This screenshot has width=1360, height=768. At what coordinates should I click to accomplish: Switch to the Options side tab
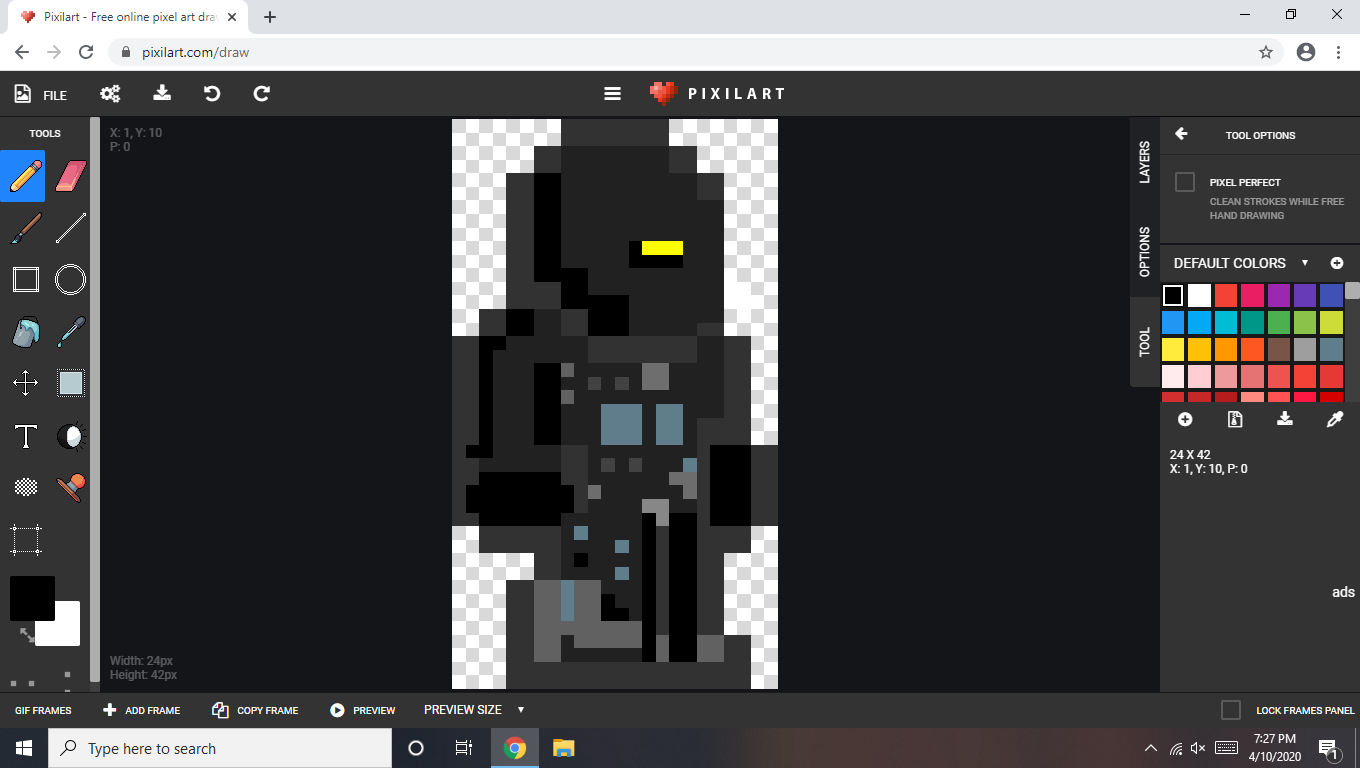point(1145,251)
